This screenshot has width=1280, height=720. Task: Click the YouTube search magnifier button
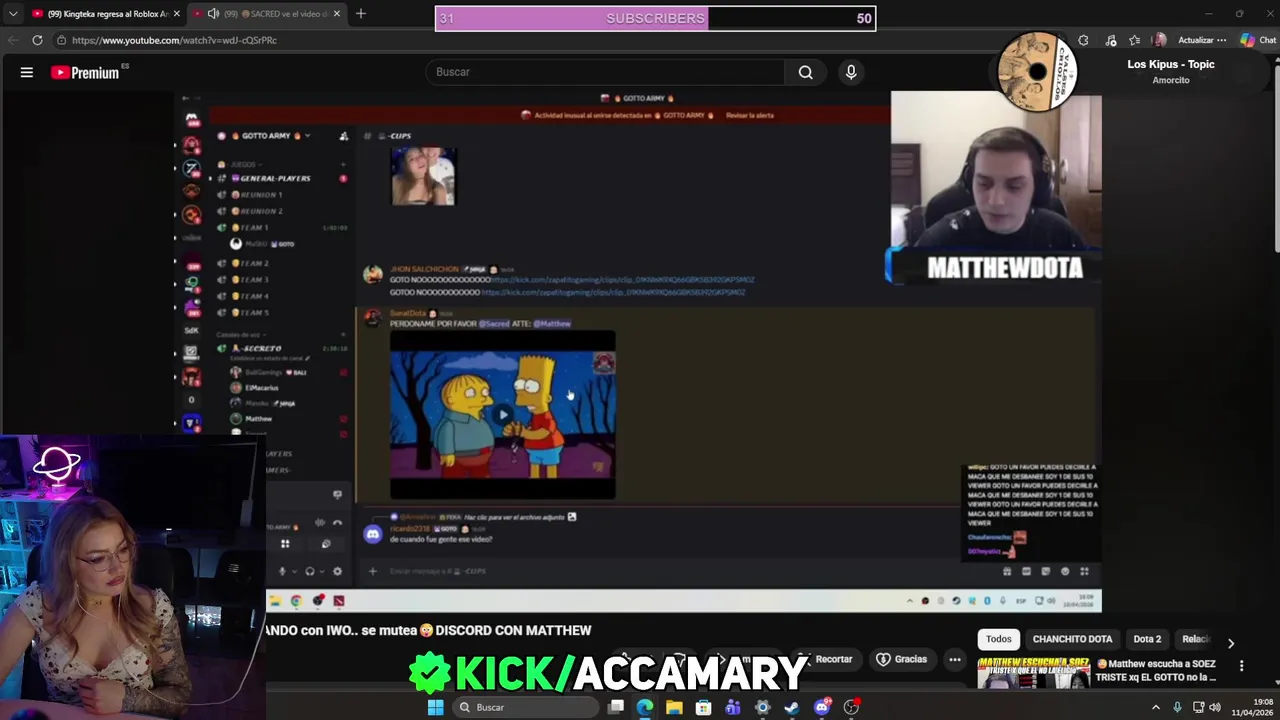(805, 72)
